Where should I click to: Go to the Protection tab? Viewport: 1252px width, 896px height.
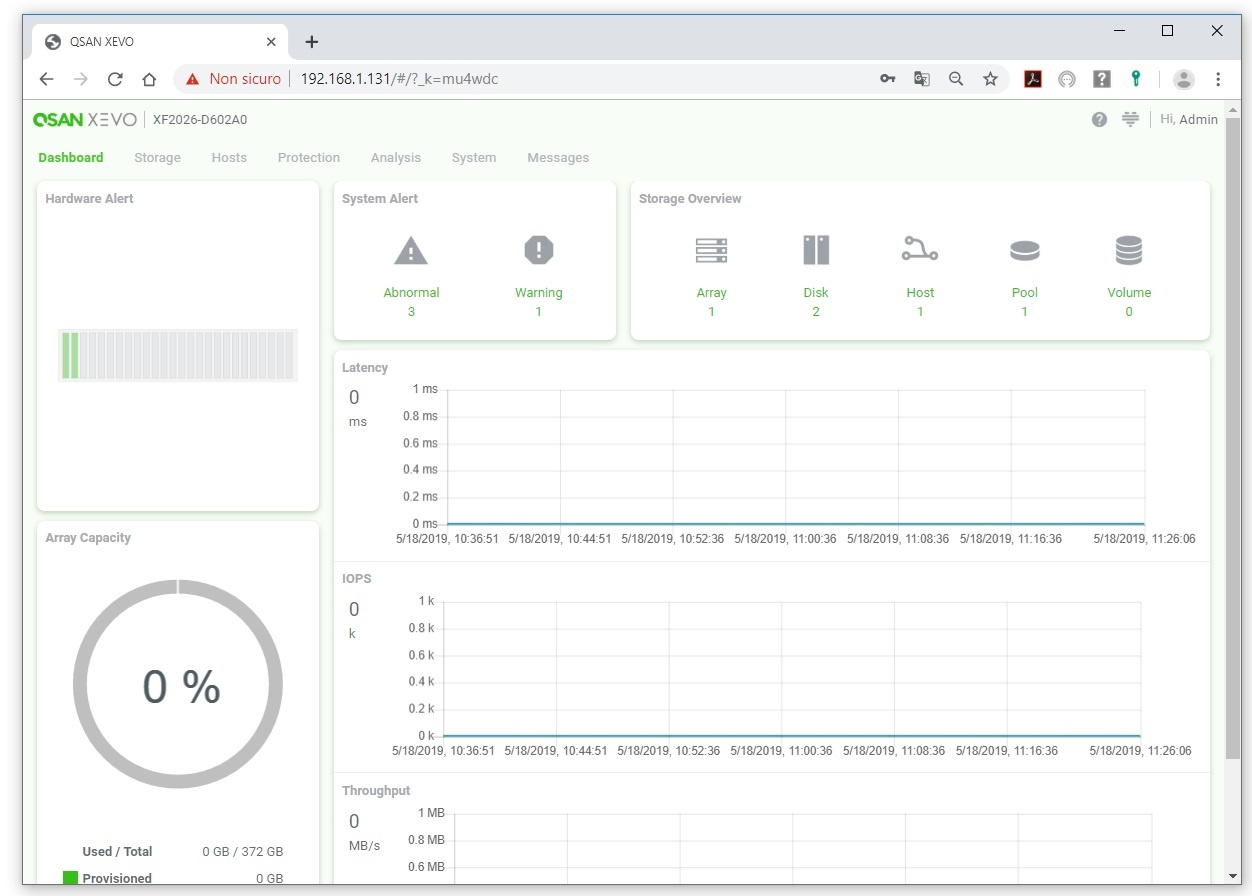click(x=308, y=158)
